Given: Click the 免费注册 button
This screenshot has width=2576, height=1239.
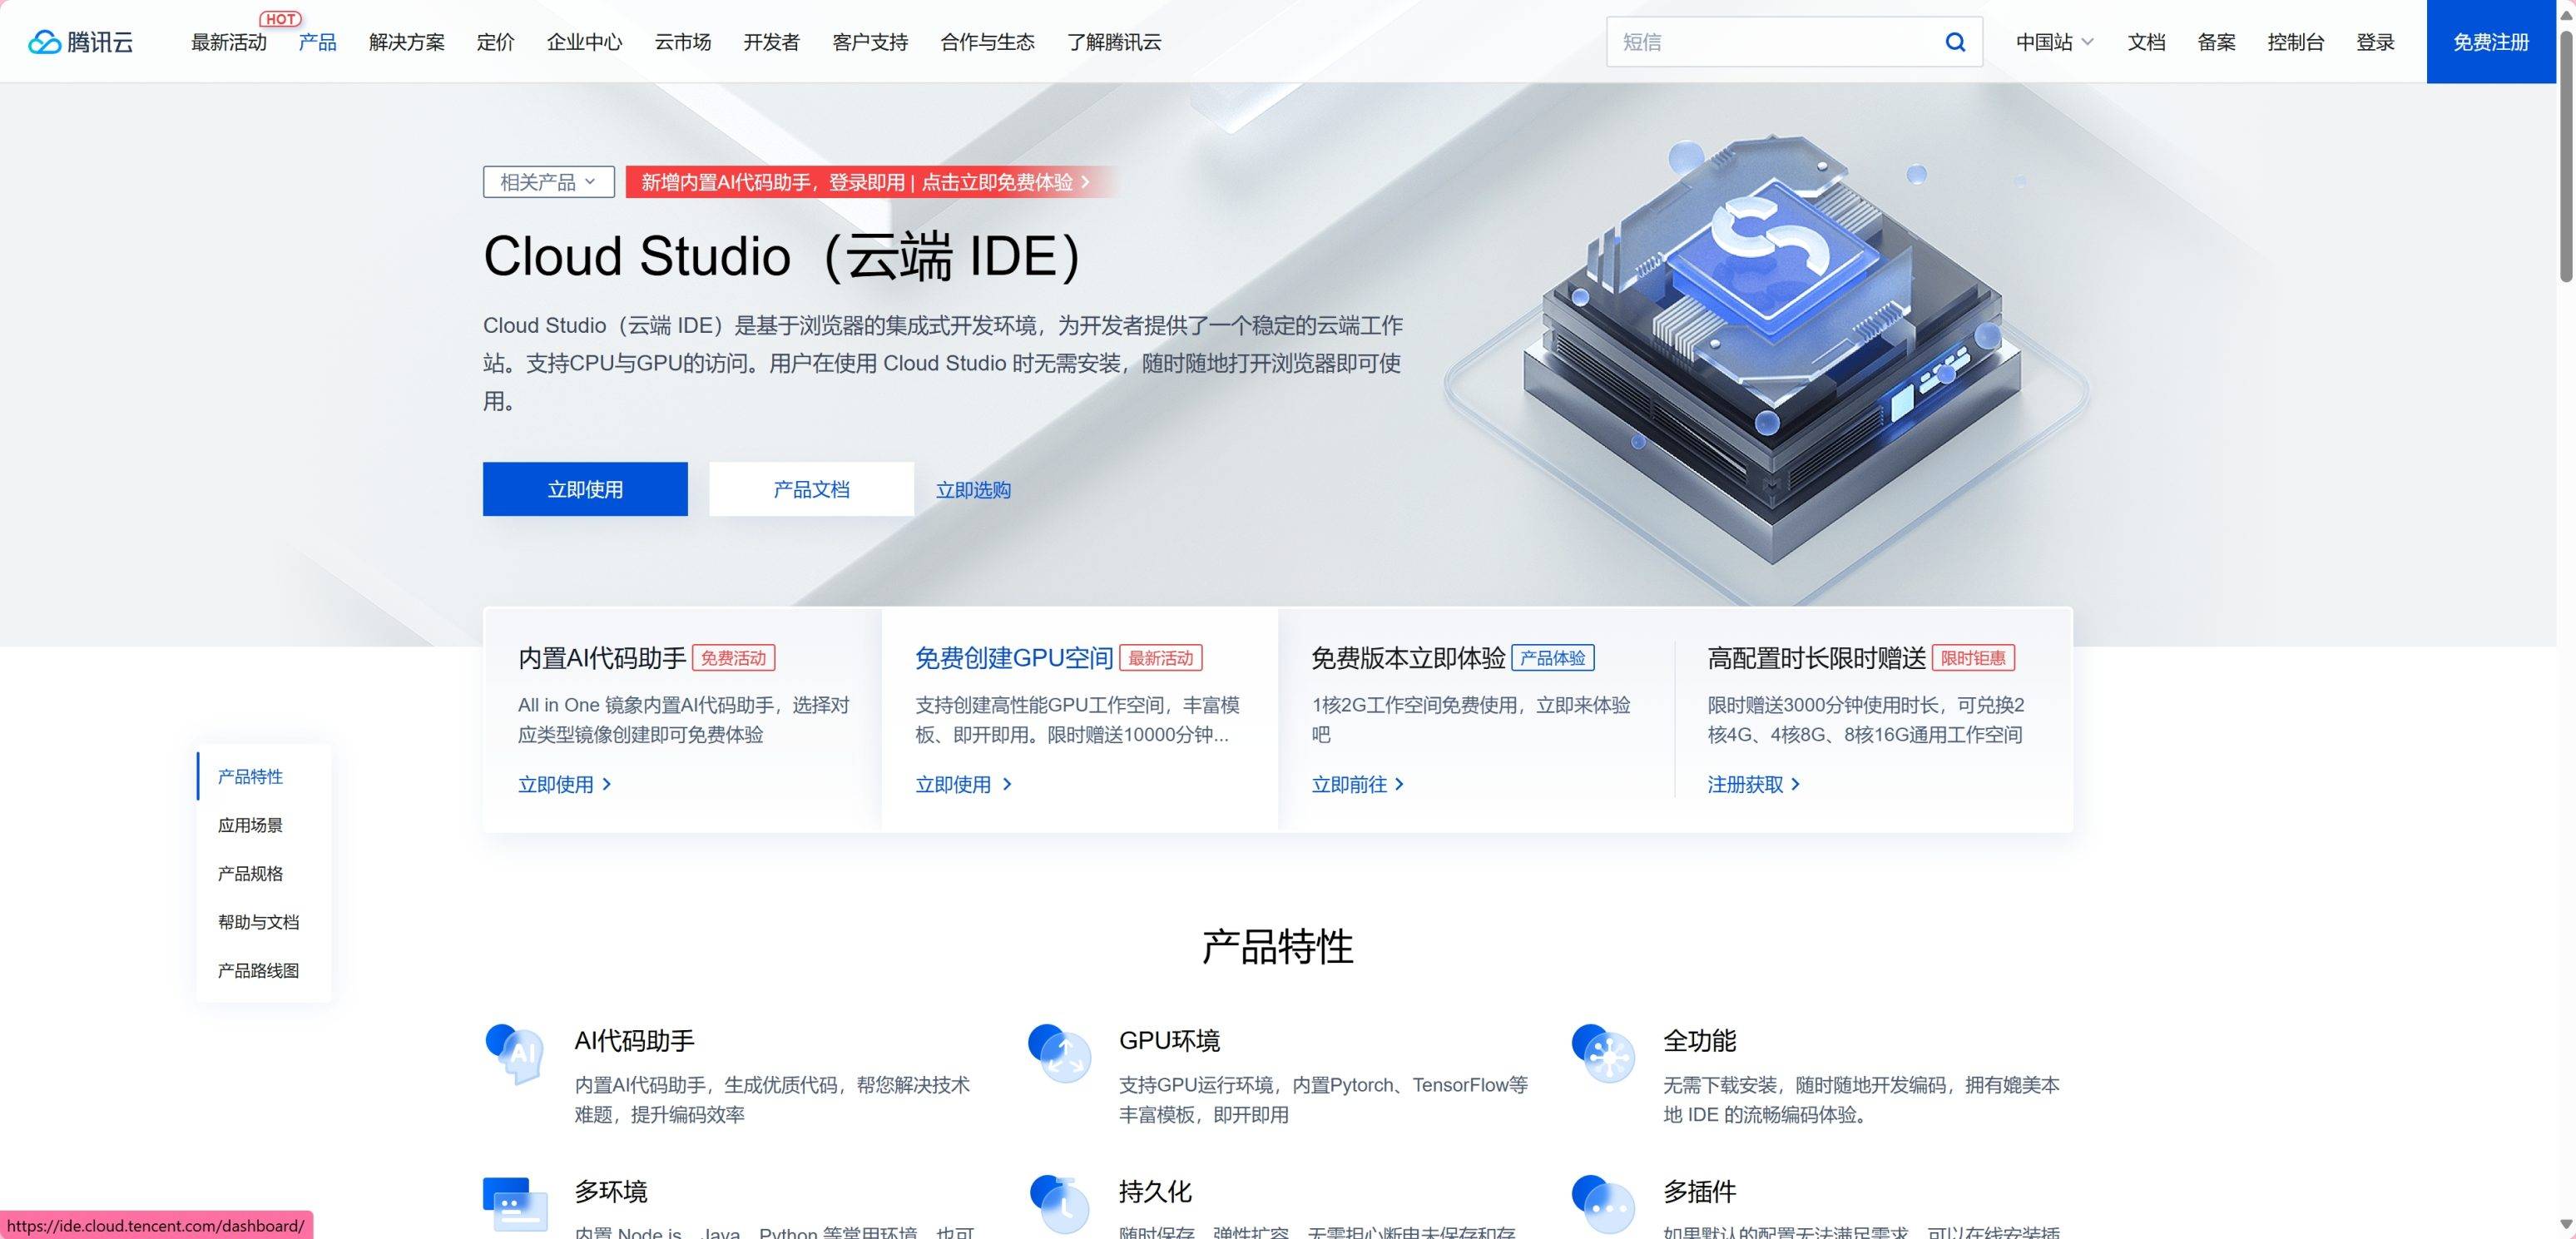Looking at the screenshot, I should click(x=2490, y=42).
